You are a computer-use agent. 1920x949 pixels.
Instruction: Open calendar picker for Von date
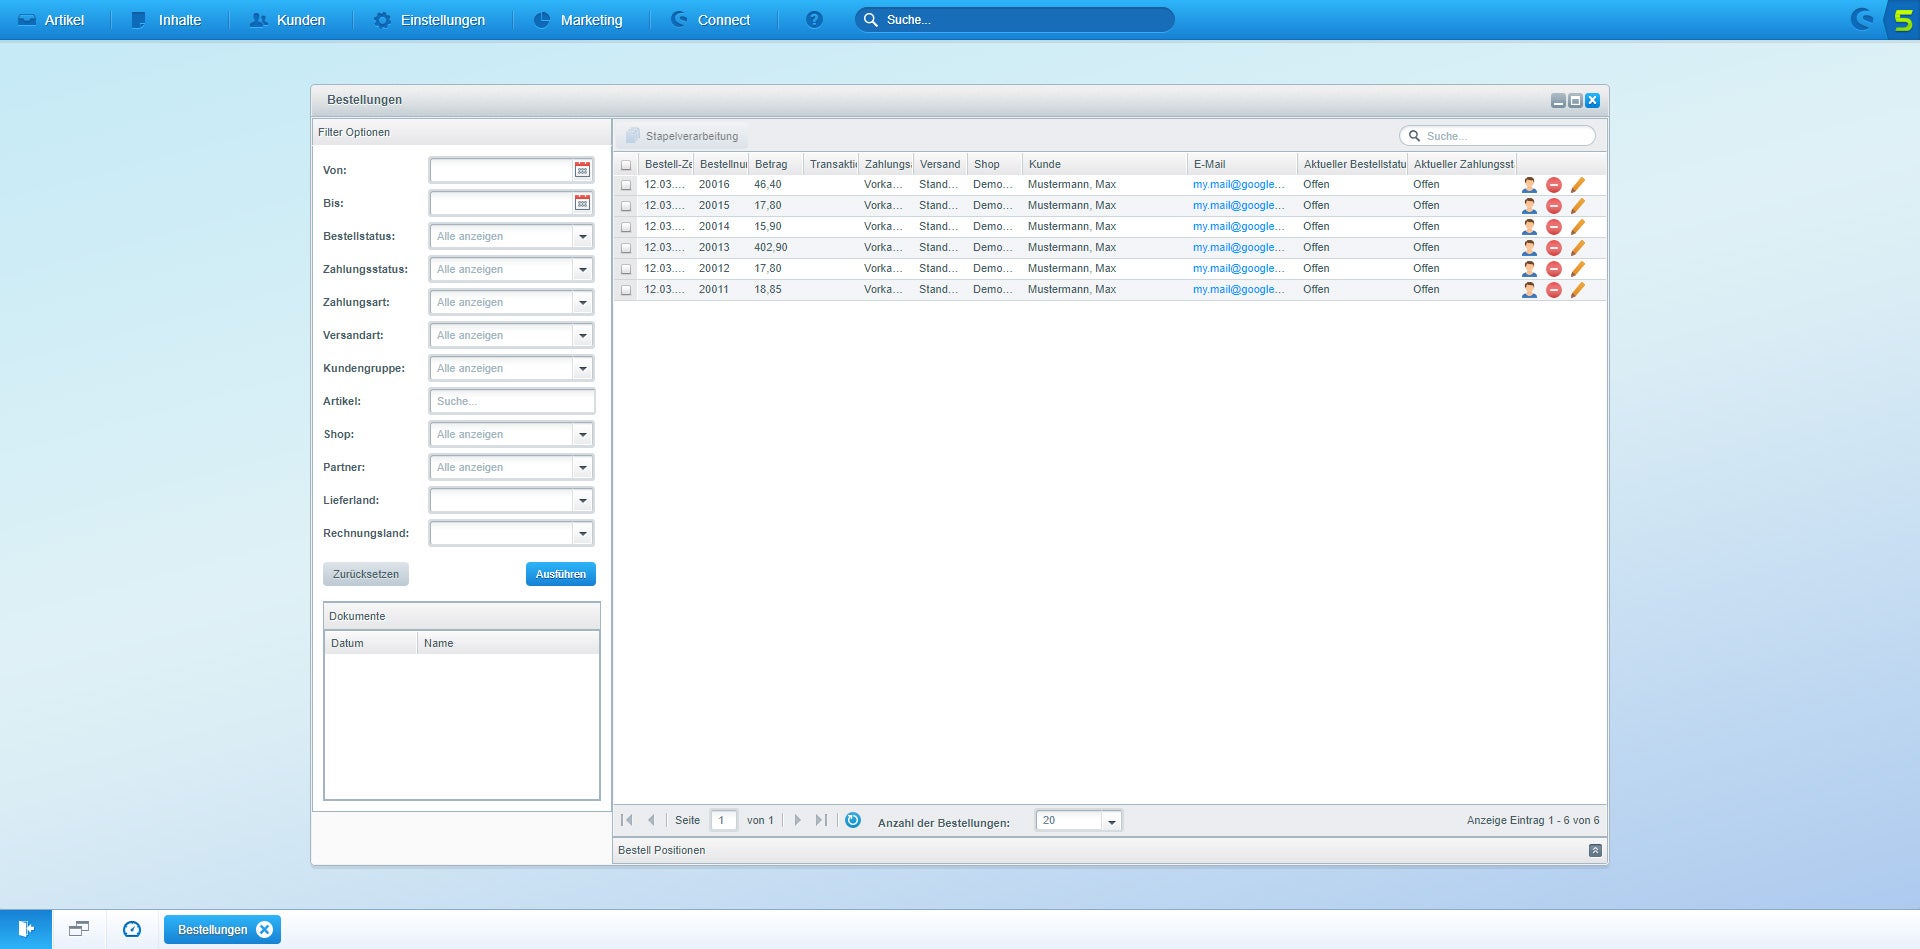pyautogui.click(x=582, y=170)
